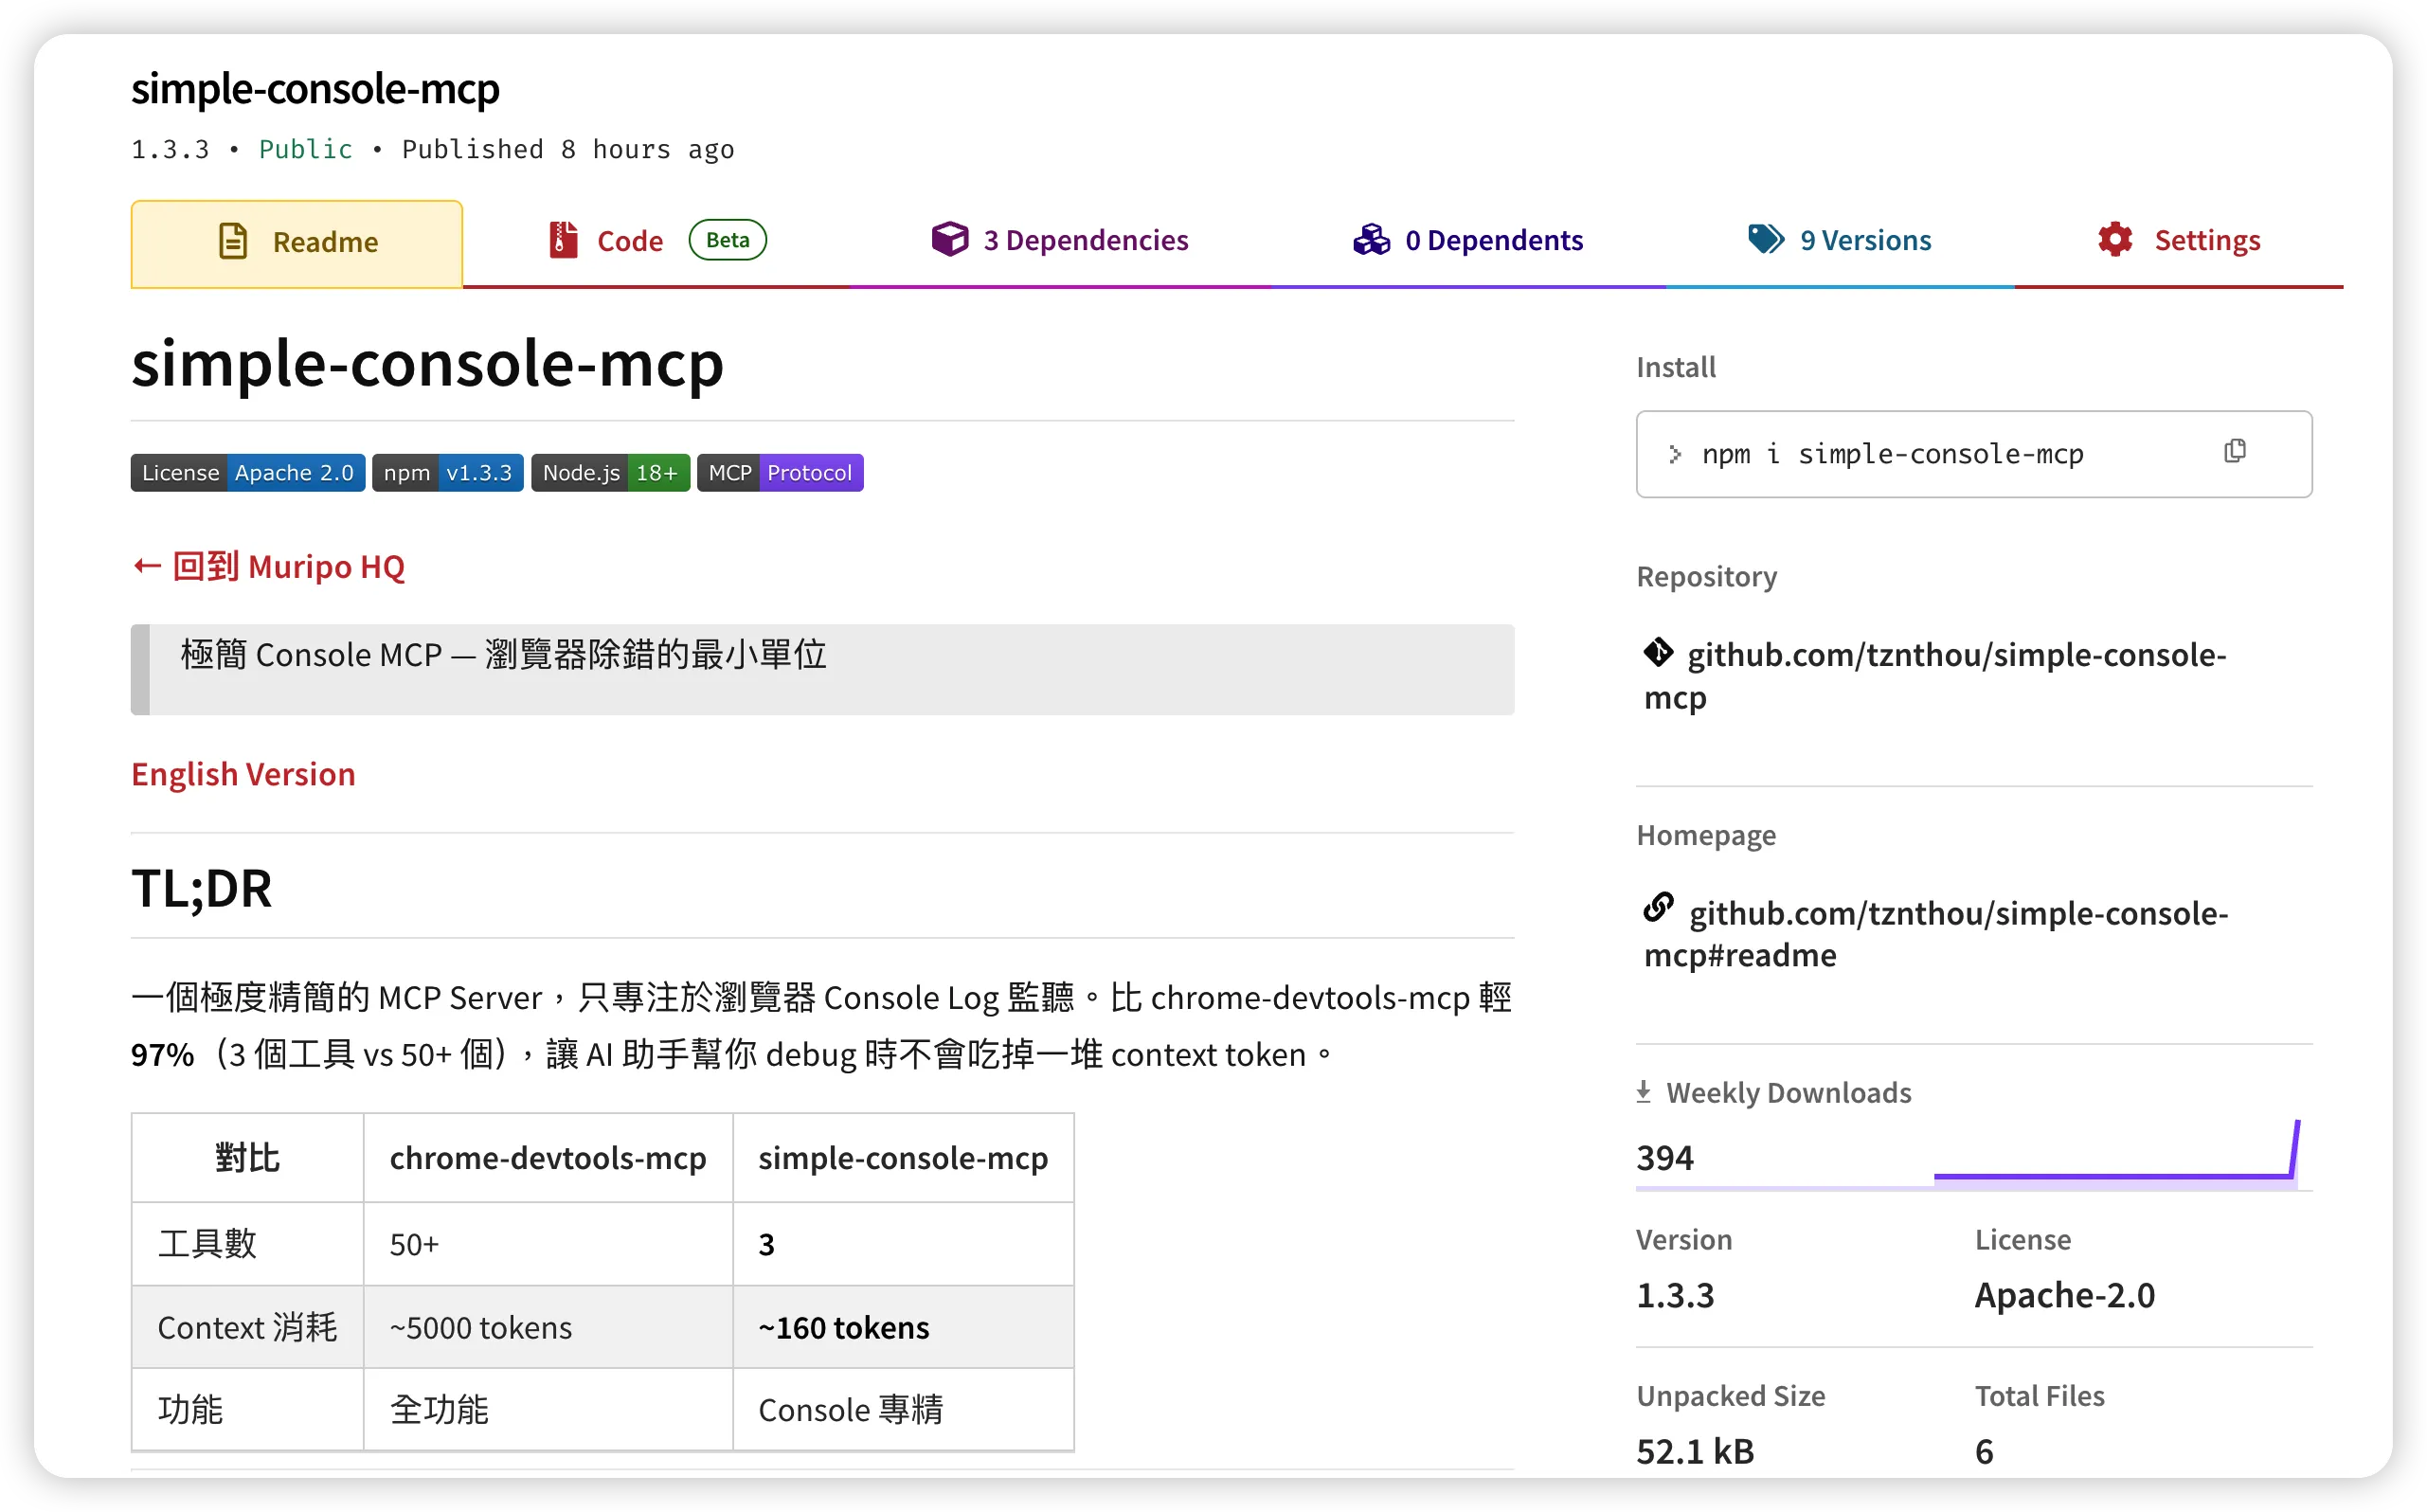Open the Settings tab

tap(2207, 239)
